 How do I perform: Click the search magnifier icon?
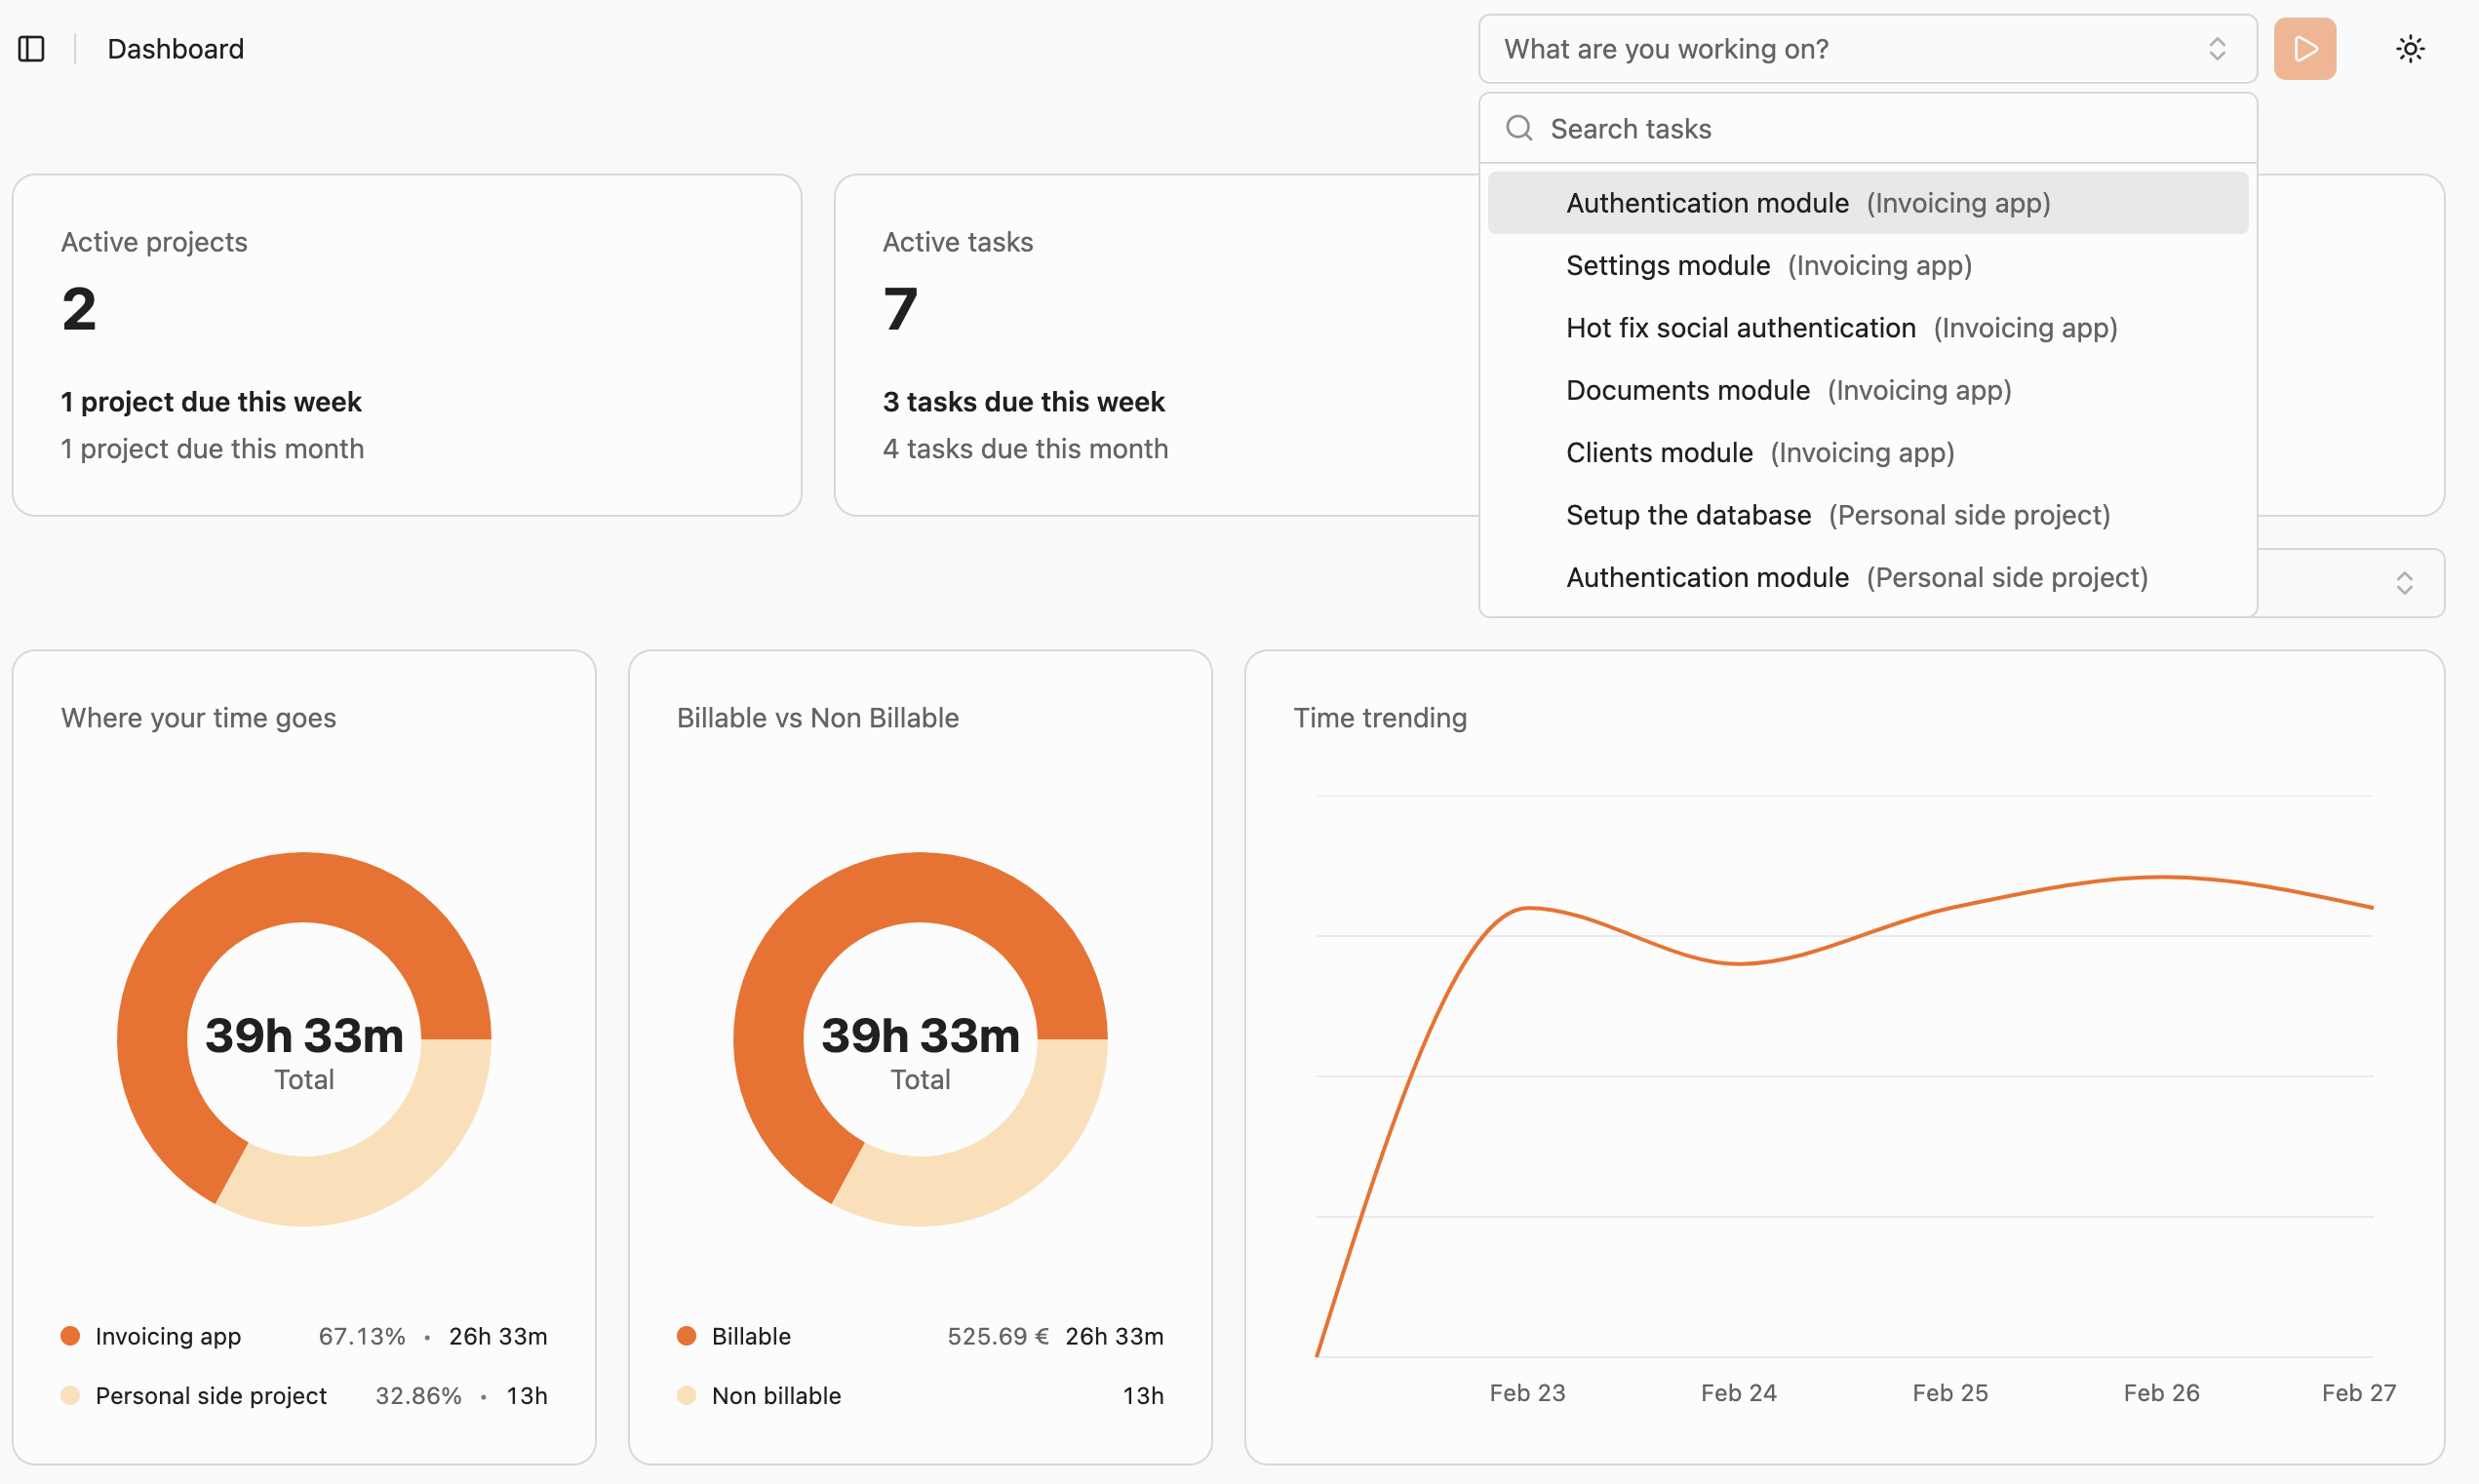click(x=1519, y=128)
